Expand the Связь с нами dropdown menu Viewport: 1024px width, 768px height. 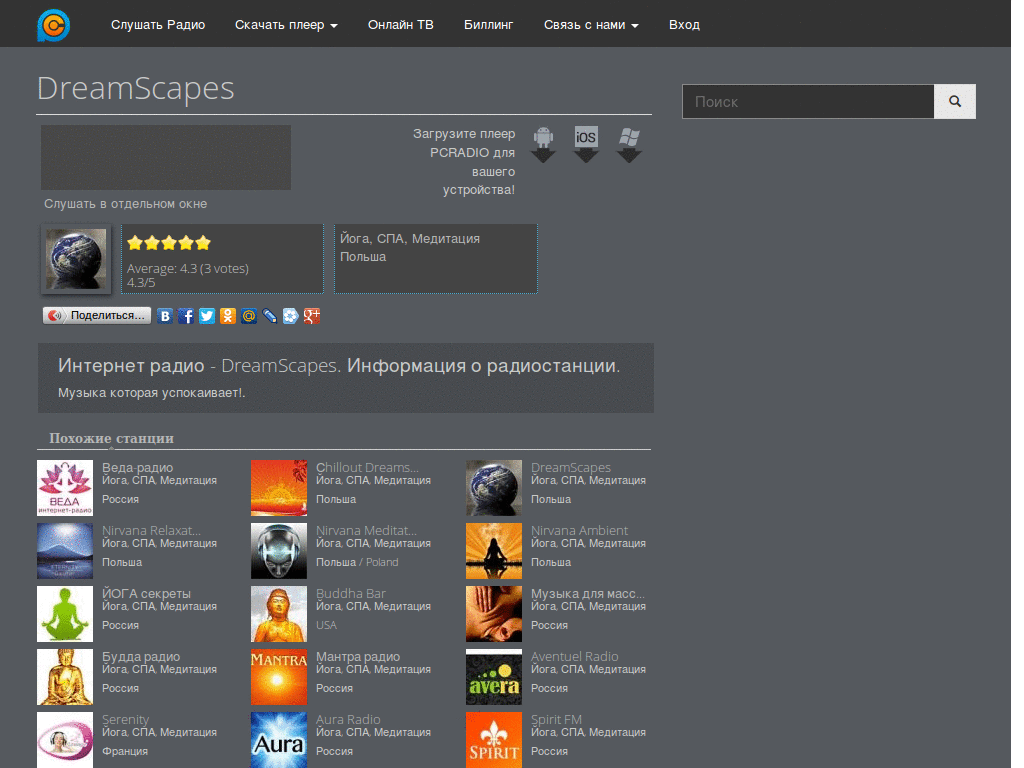591,25
